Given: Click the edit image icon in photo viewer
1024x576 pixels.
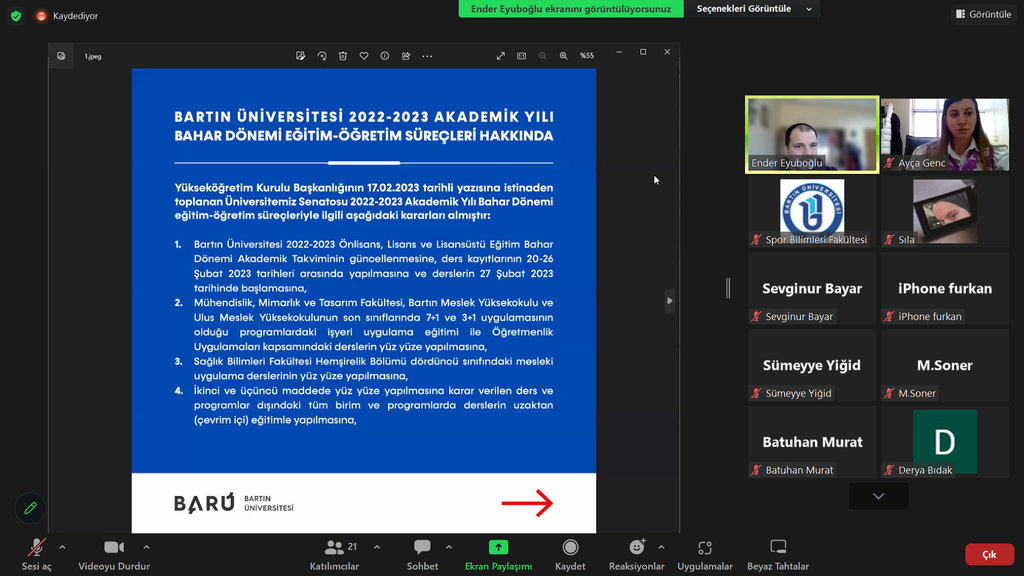Looking at the screenshot, I should (300, 56).
